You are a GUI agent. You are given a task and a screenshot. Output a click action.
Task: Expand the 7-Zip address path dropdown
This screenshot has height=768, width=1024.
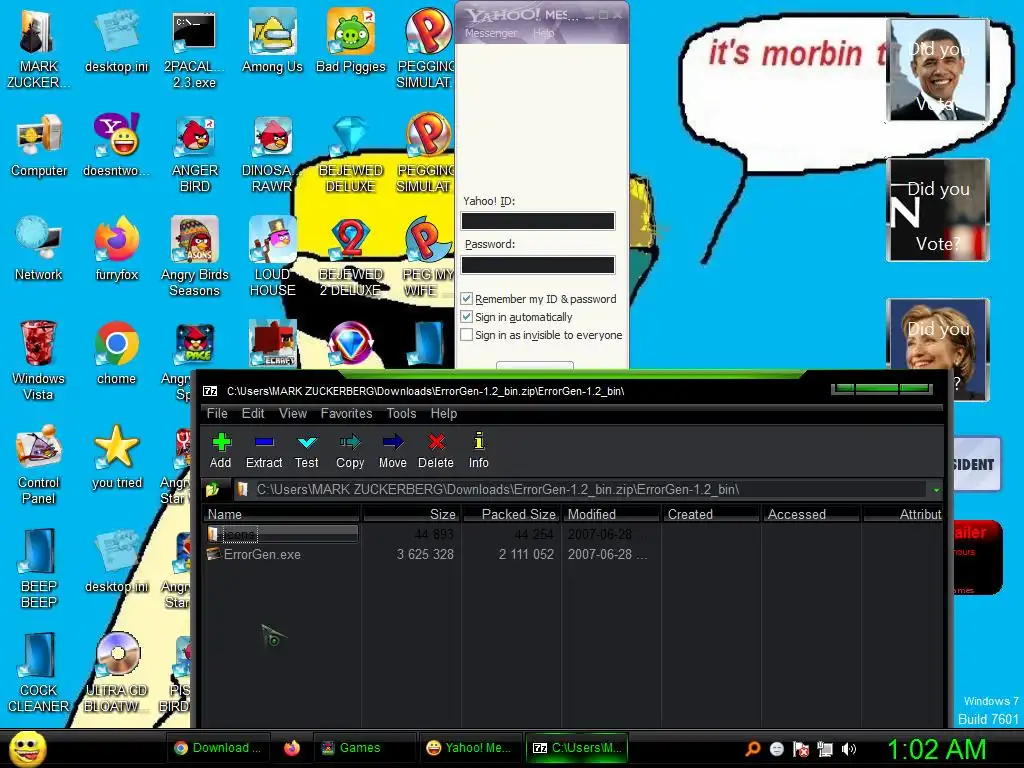[936, 490]
